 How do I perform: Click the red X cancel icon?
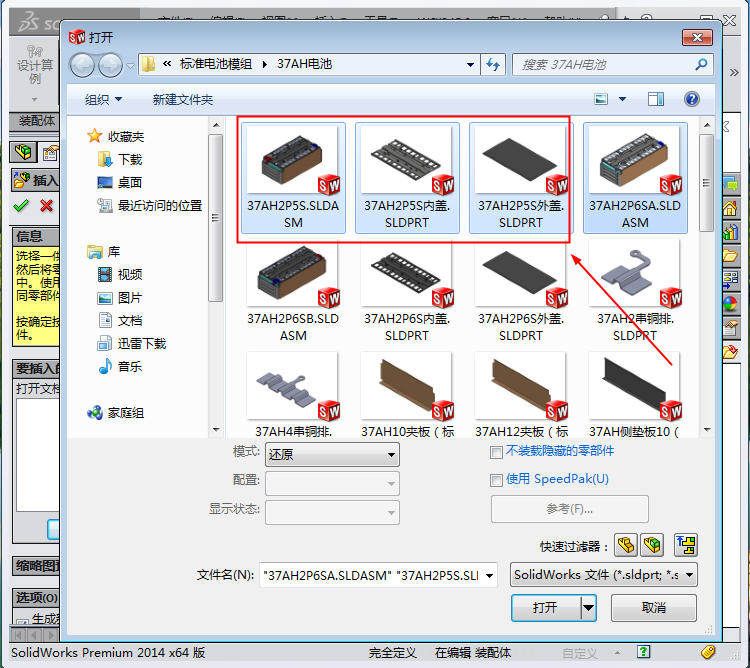point(46,205)
